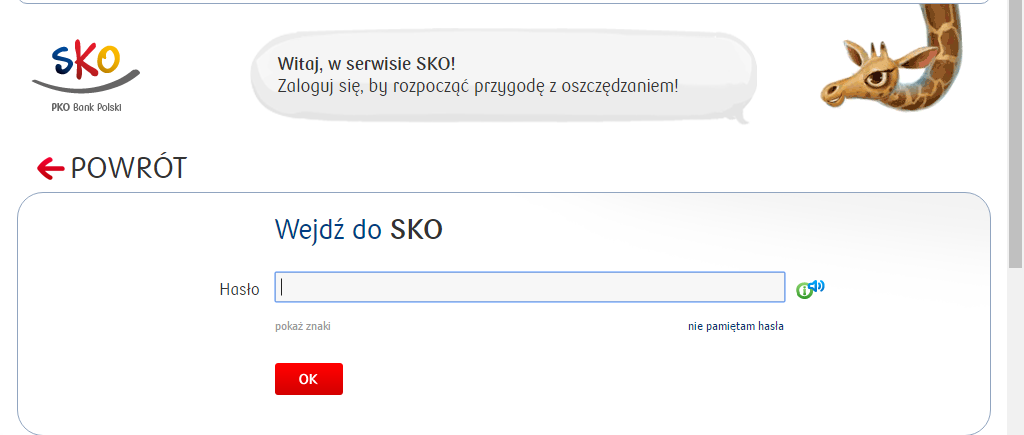Click the blue speaker icon beside the password field

pyautogui.click(x=818, y=285)
